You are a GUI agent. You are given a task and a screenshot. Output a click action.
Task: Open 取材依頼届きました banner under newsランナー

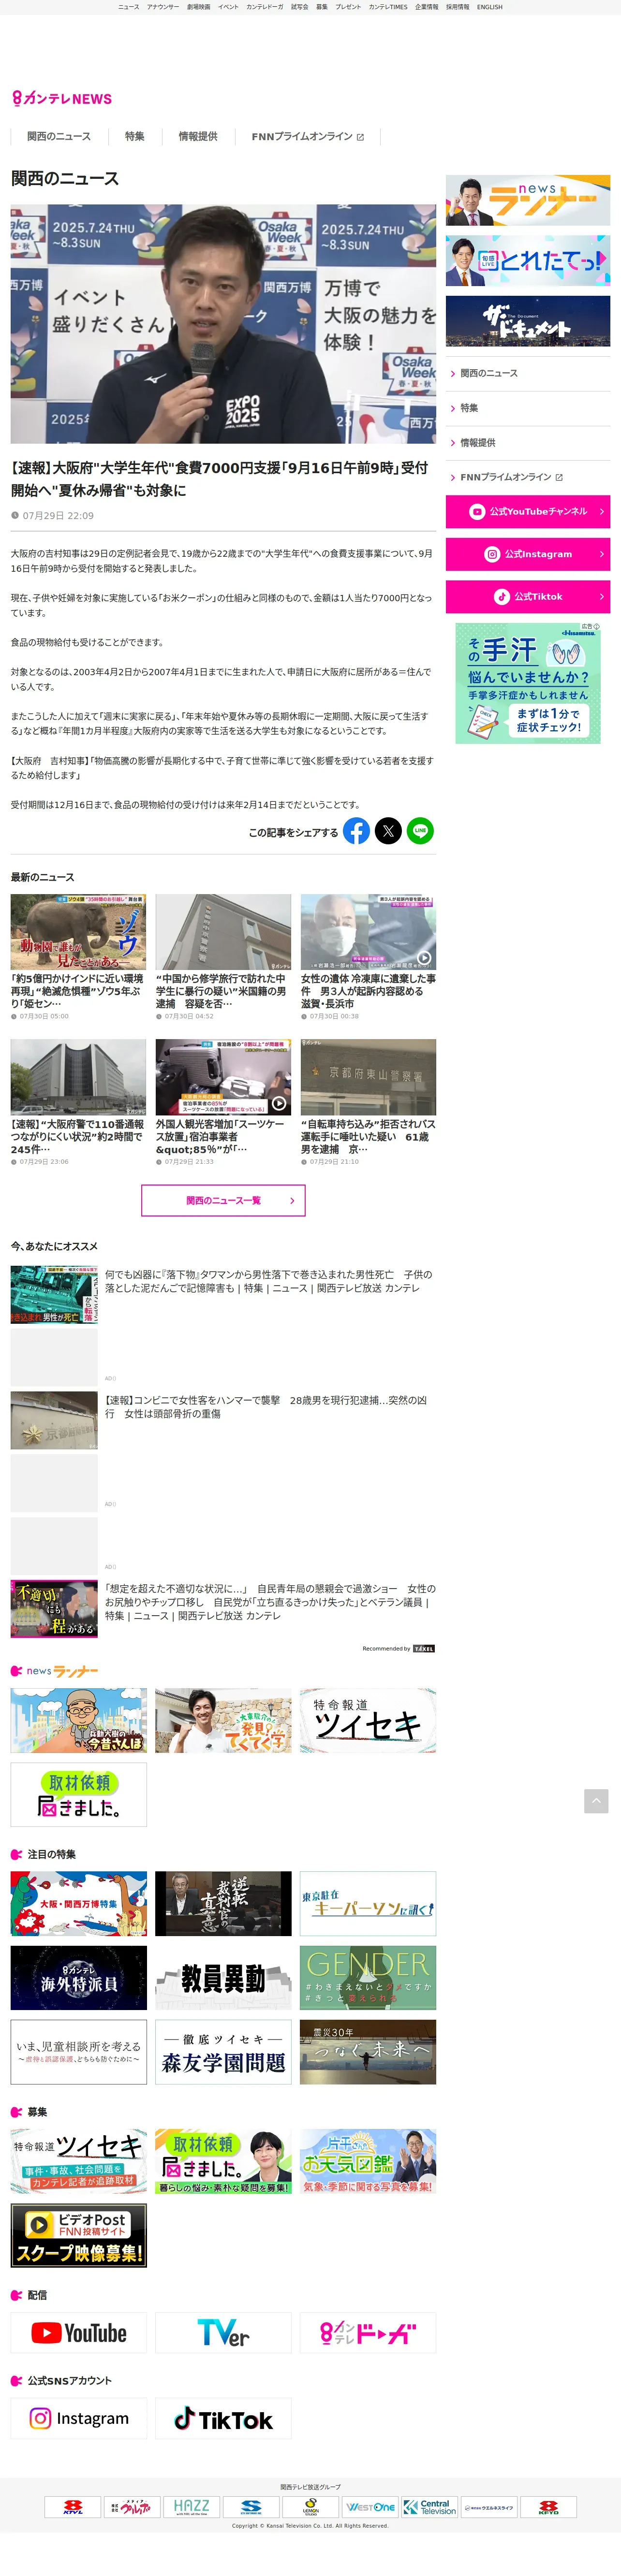coord(78,1795)
